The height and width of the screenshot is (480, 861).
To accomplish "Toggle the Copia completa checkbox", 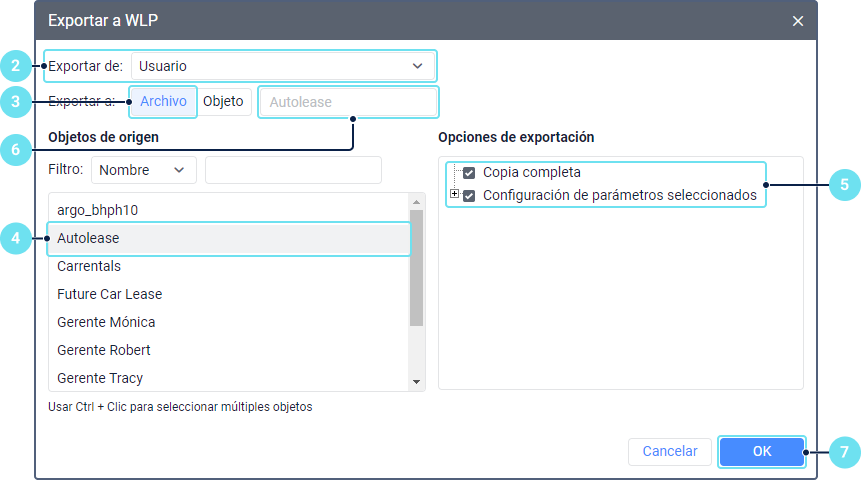I will pyautogui.click(x=469, y=173).
